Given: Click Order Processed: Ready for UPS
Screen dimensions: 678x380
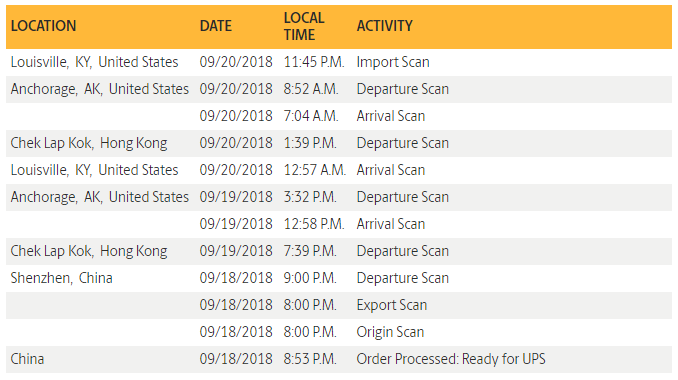Looking at the screenshot, I should pos(451,359).
